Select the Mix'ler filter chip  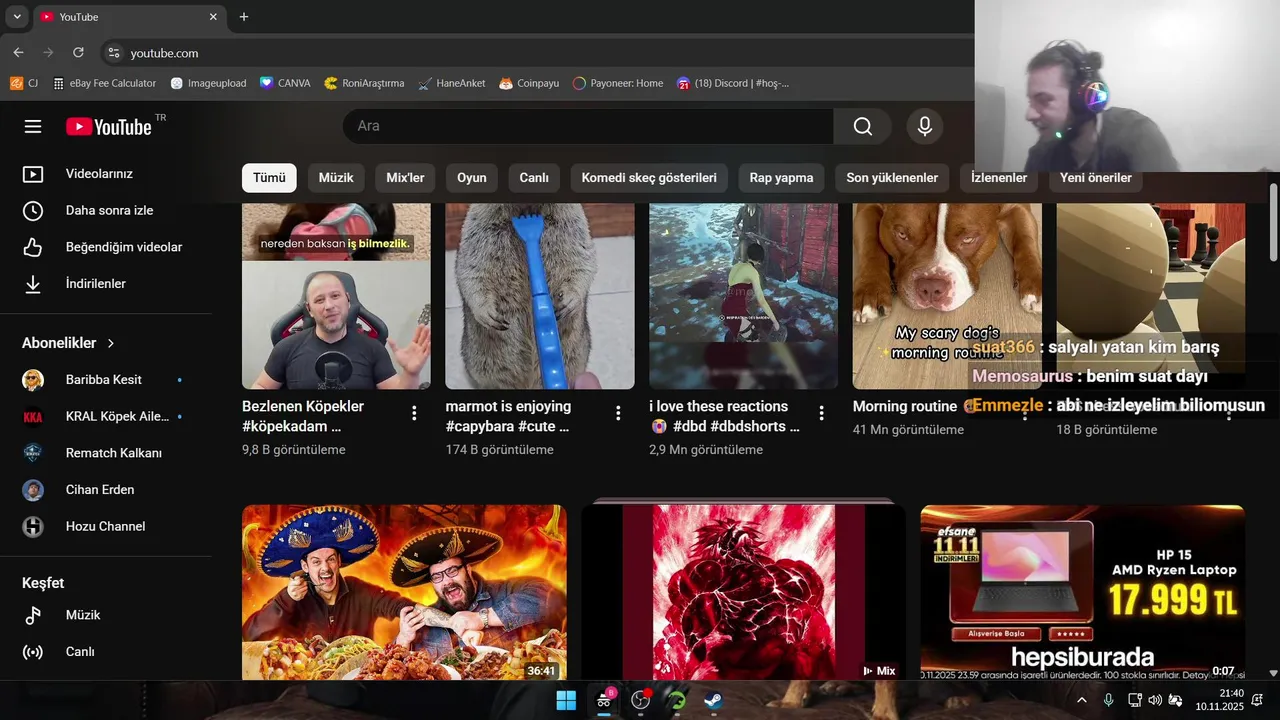click(x=405, y=178)
